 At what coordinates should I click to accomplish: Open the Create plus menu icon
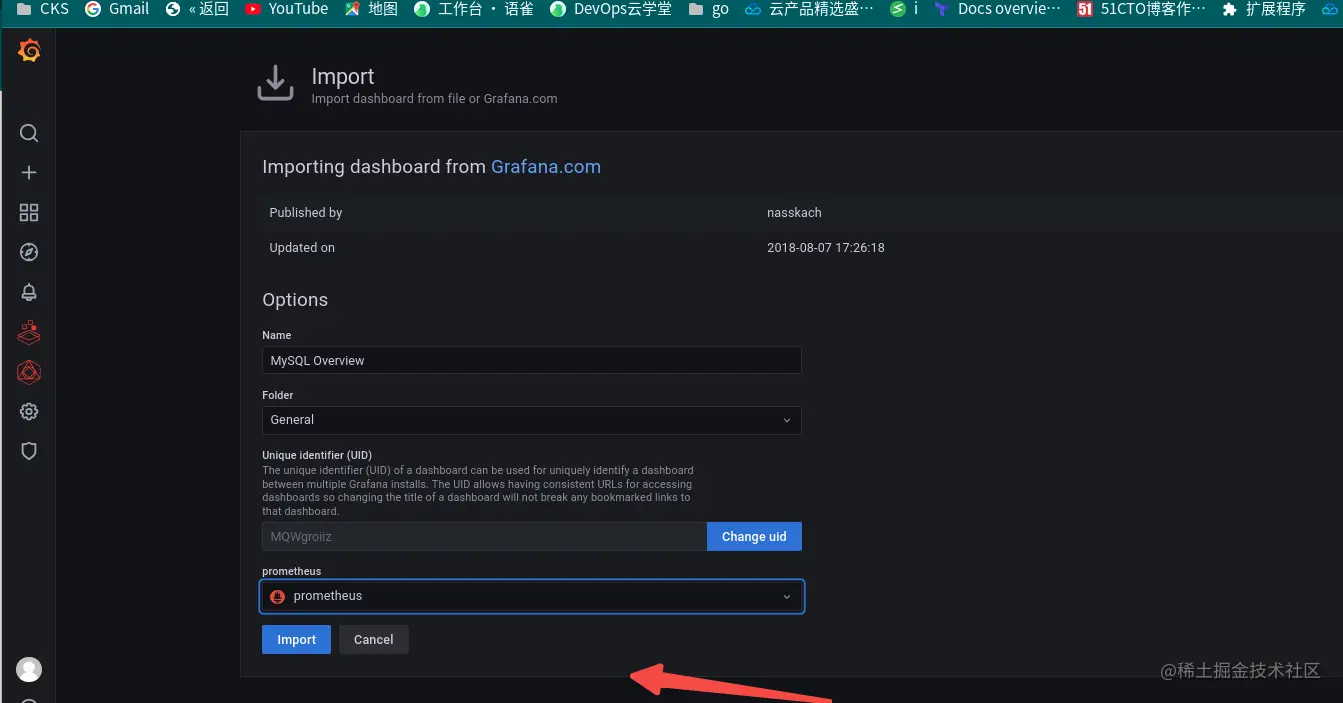click(29, 173)
